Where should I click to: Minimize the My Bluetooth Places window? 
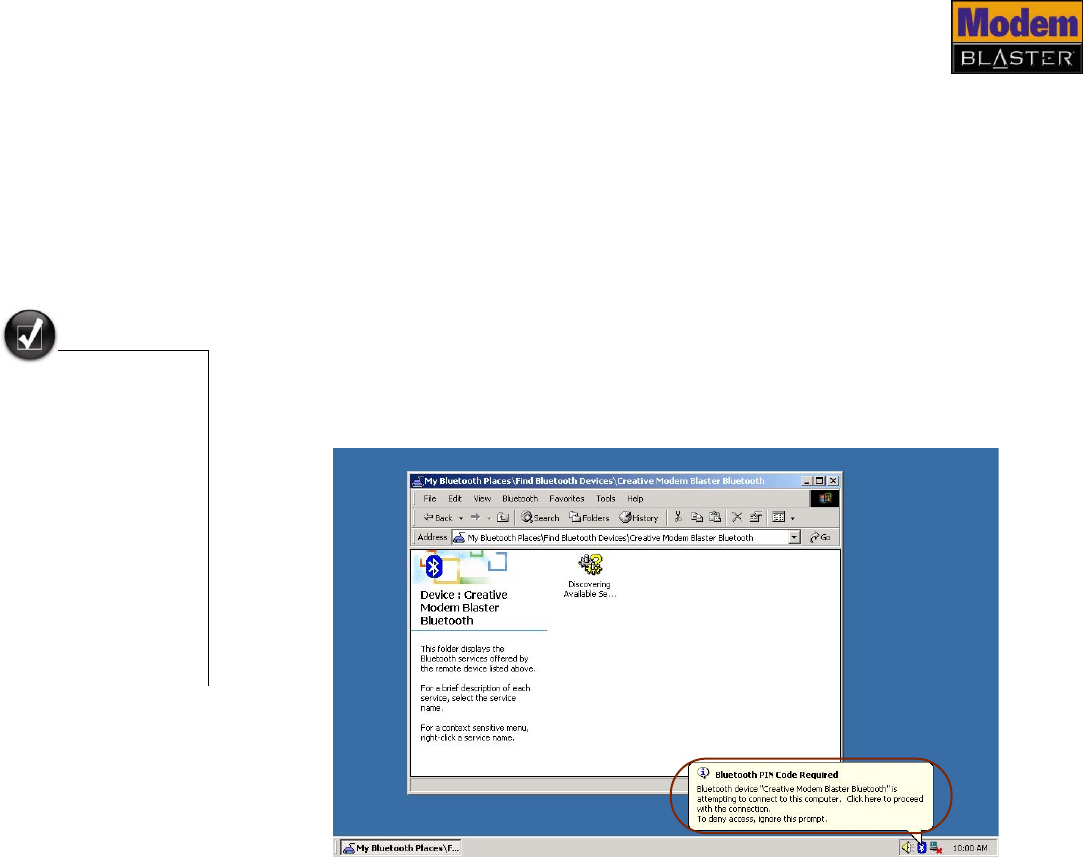(x=807, y=481)
